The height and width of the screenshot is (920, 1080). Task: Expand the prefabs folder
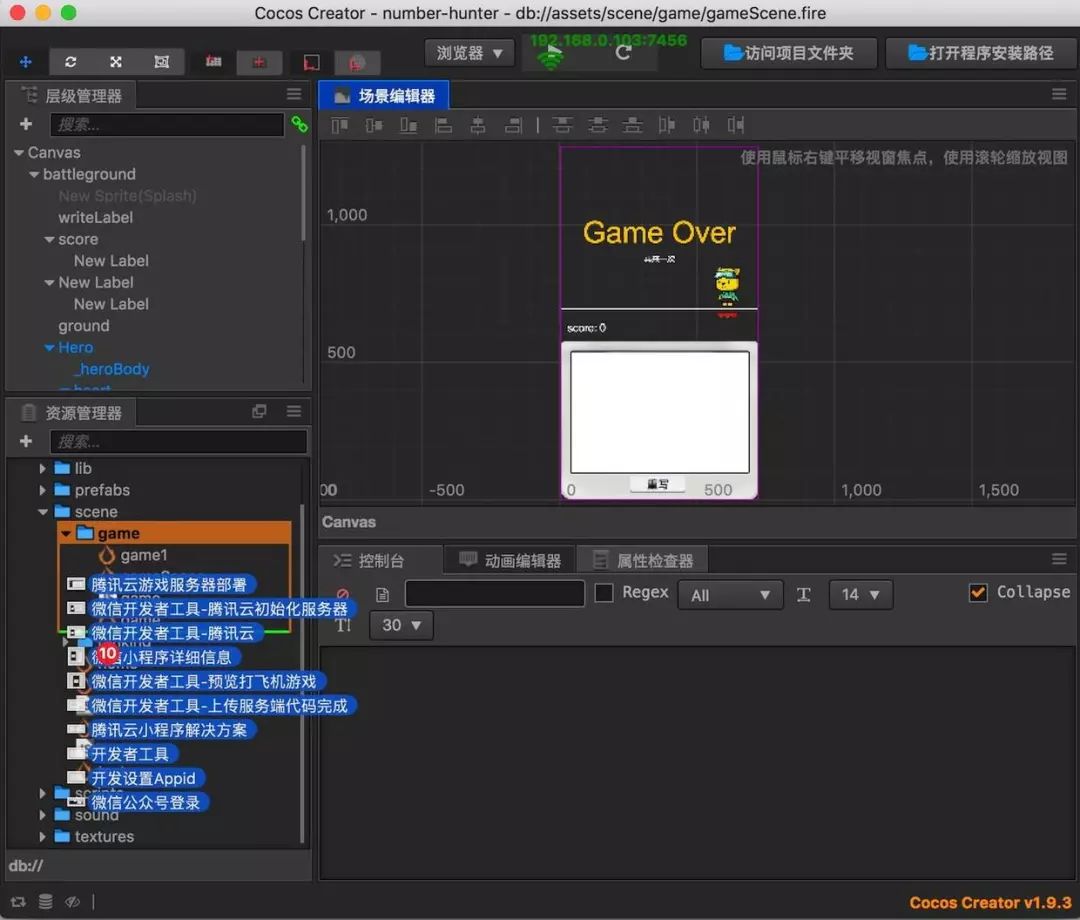pos(43,490)
